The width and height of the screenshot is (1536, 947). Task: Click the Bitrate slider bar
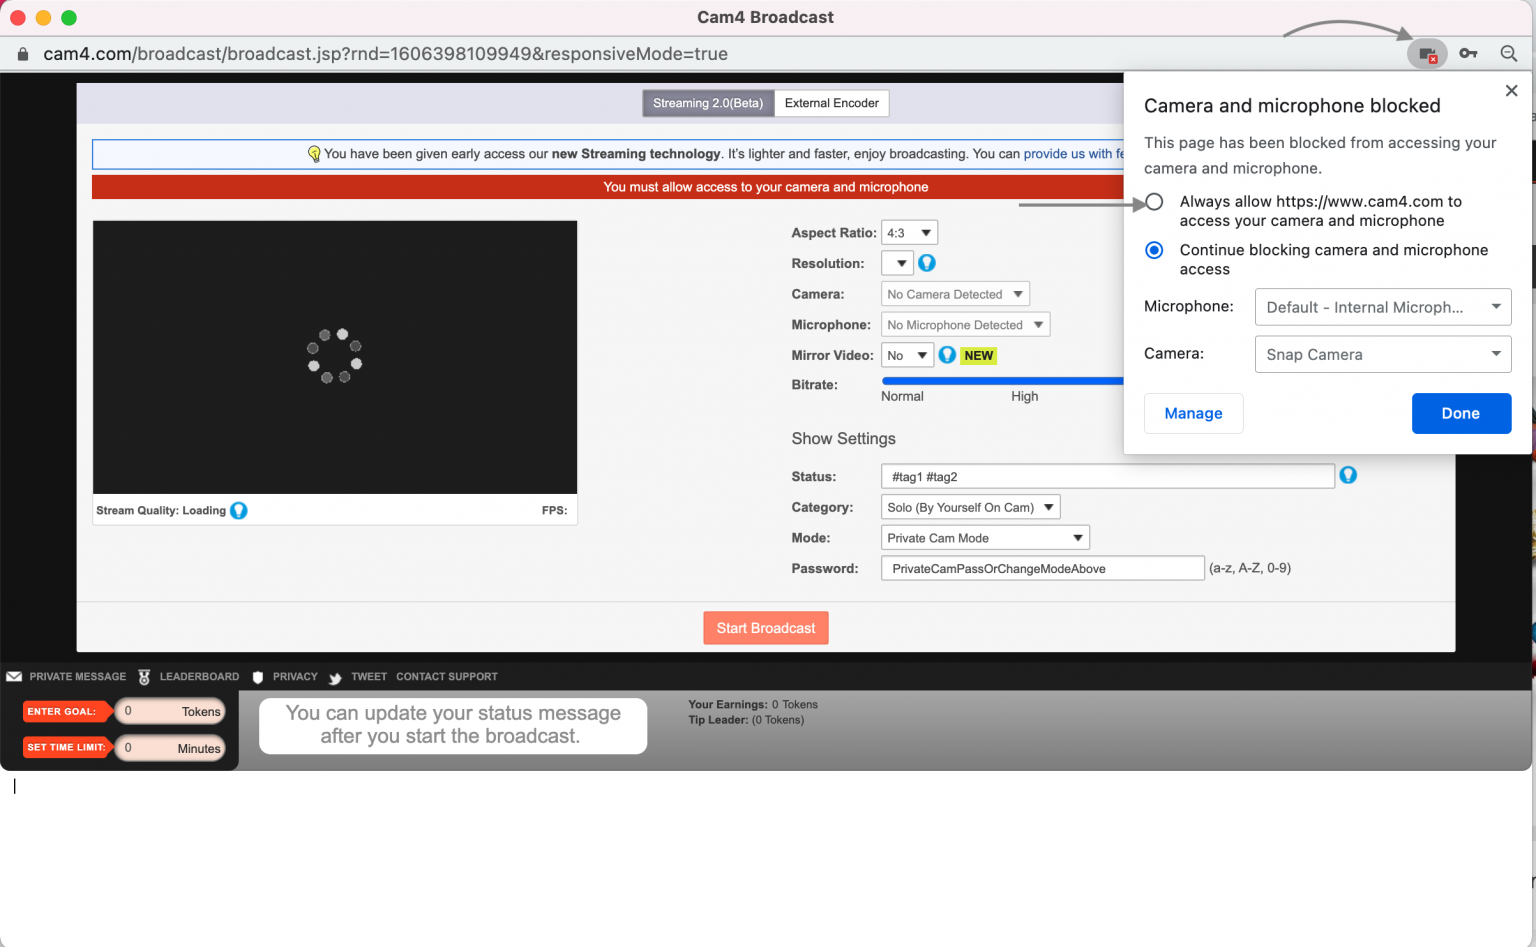click(1001, 381)
